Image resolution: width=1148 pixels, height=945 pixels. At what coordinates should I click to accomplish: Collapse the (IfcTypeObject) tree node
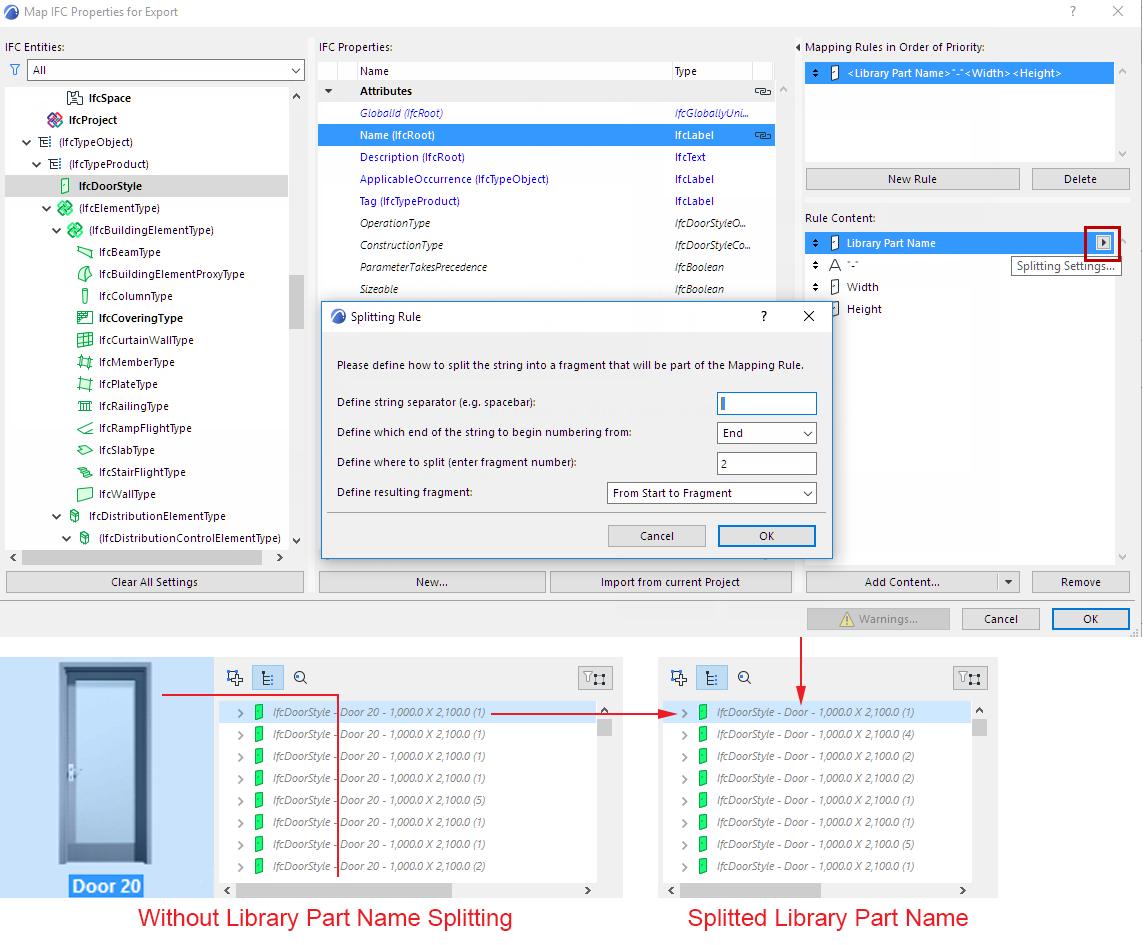[x=26, y=142]
